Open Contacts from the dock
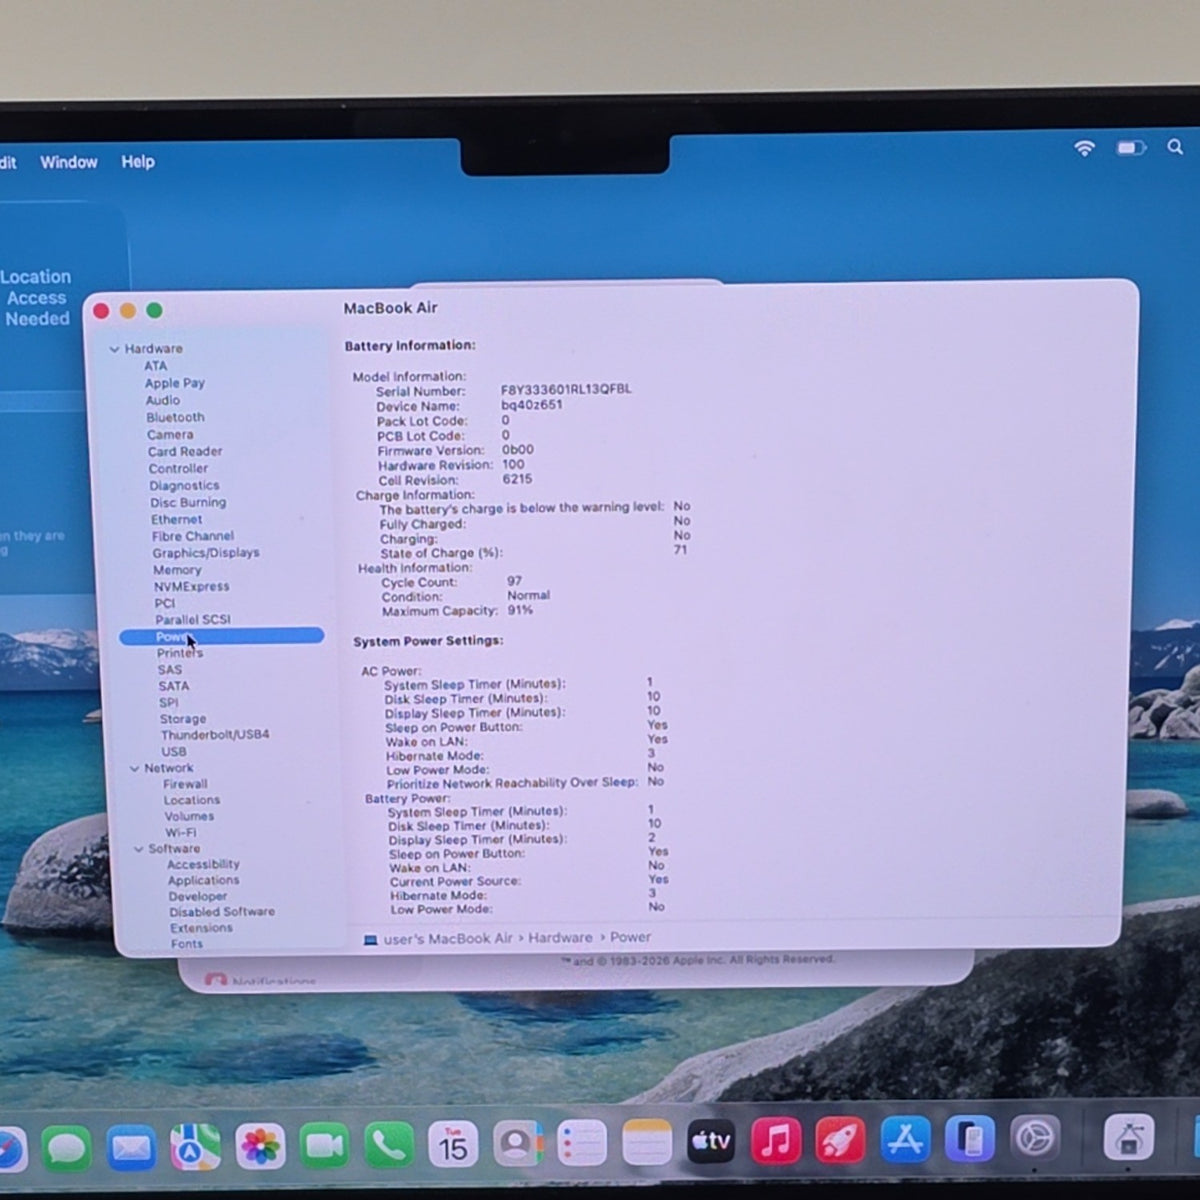Image resolution: width=1200 pixels, height=1200 pixels. pos(517,1144)
